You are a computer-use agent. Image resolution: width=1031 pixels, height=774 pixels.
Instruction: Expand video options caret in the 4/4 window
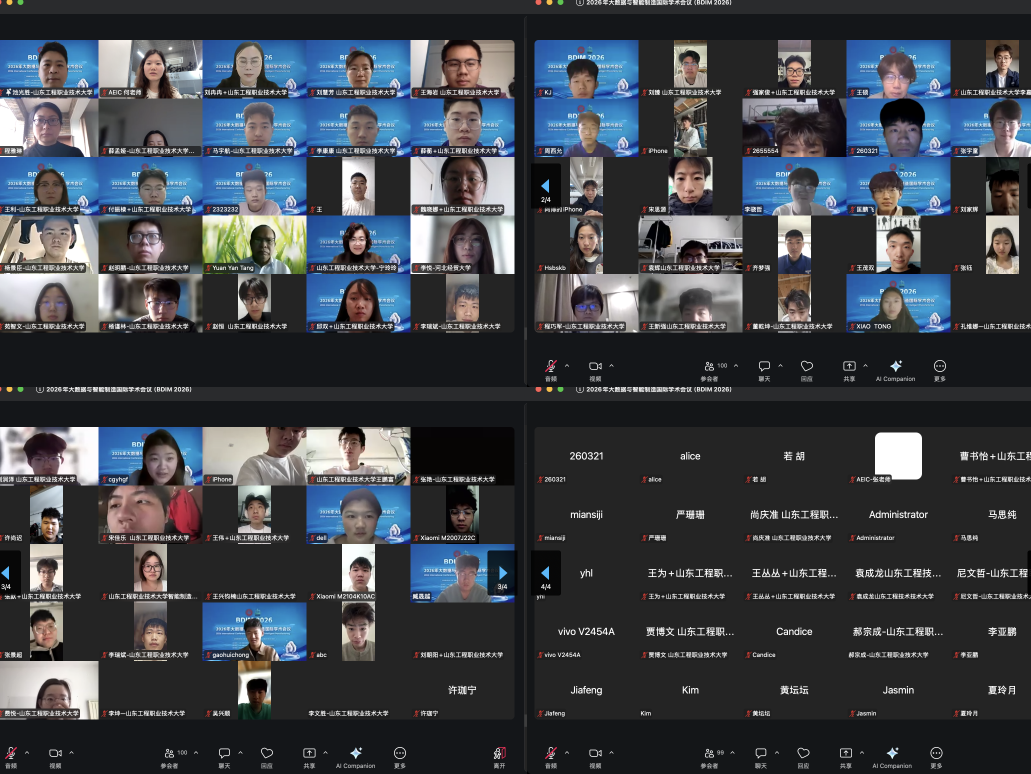611,753
